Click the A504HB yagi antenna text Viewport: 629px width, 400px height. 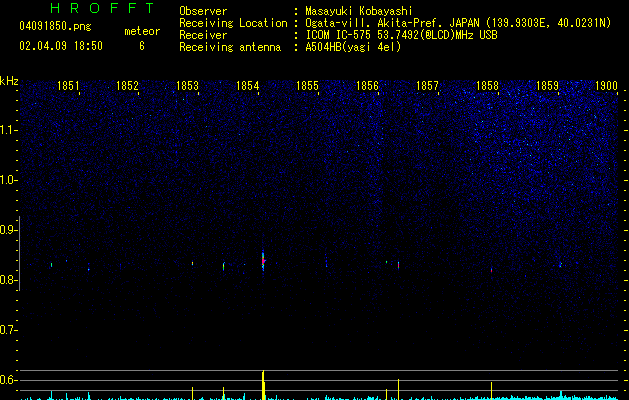[353, 47]
